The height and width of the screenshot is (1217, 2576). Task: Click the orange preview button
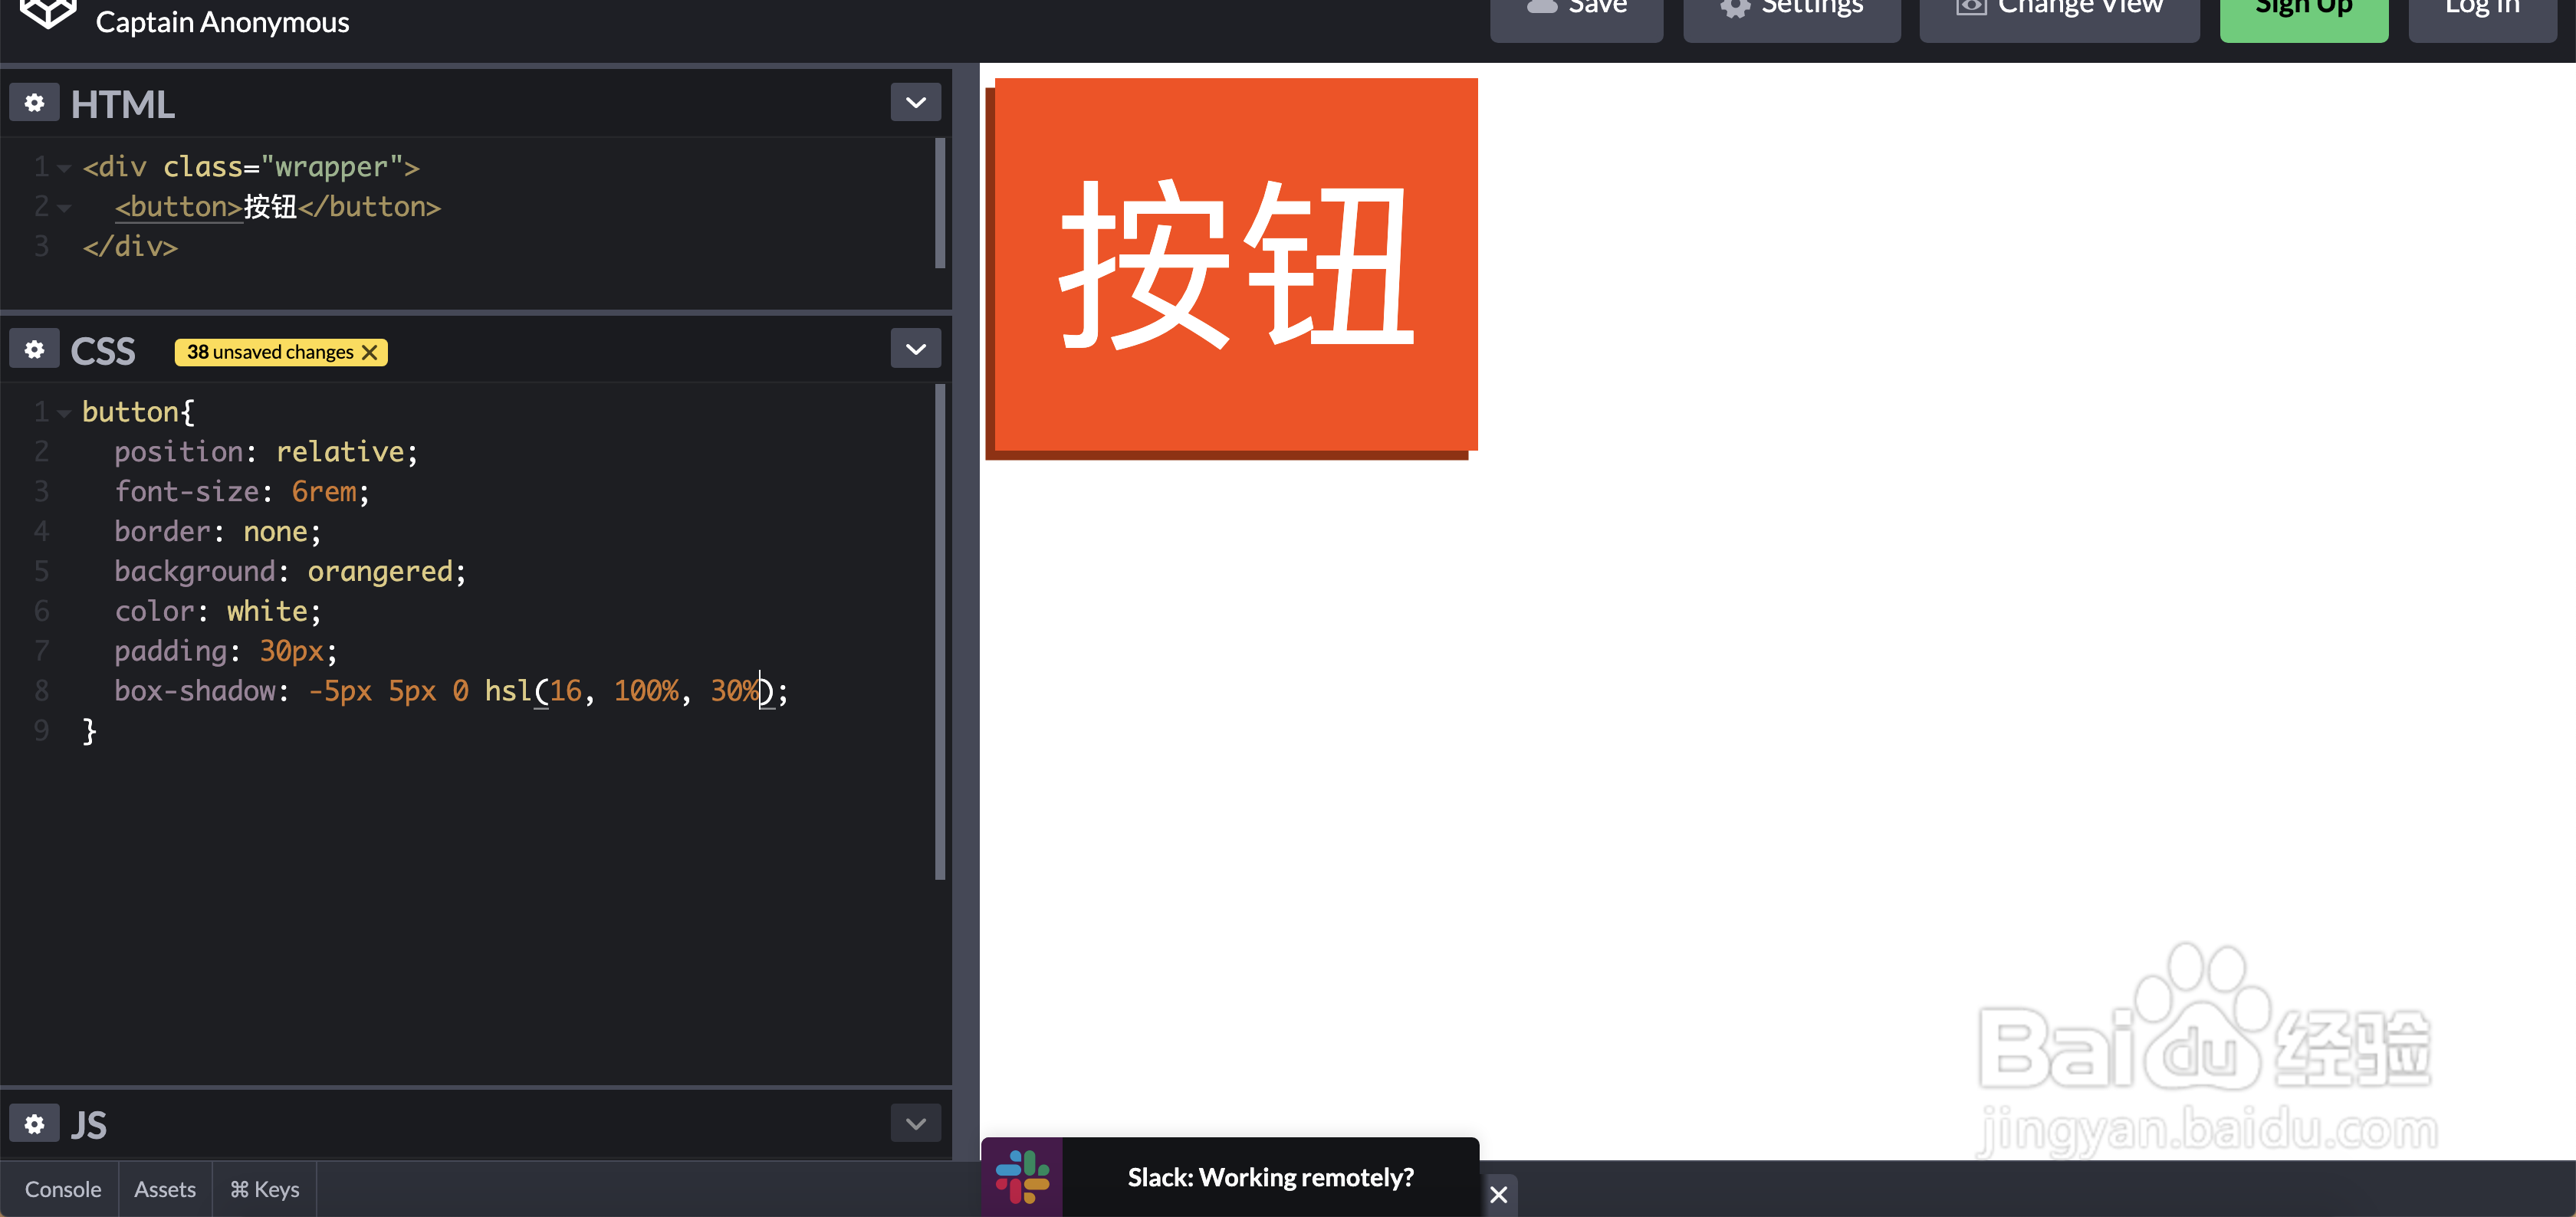[x=1235, y=265]
